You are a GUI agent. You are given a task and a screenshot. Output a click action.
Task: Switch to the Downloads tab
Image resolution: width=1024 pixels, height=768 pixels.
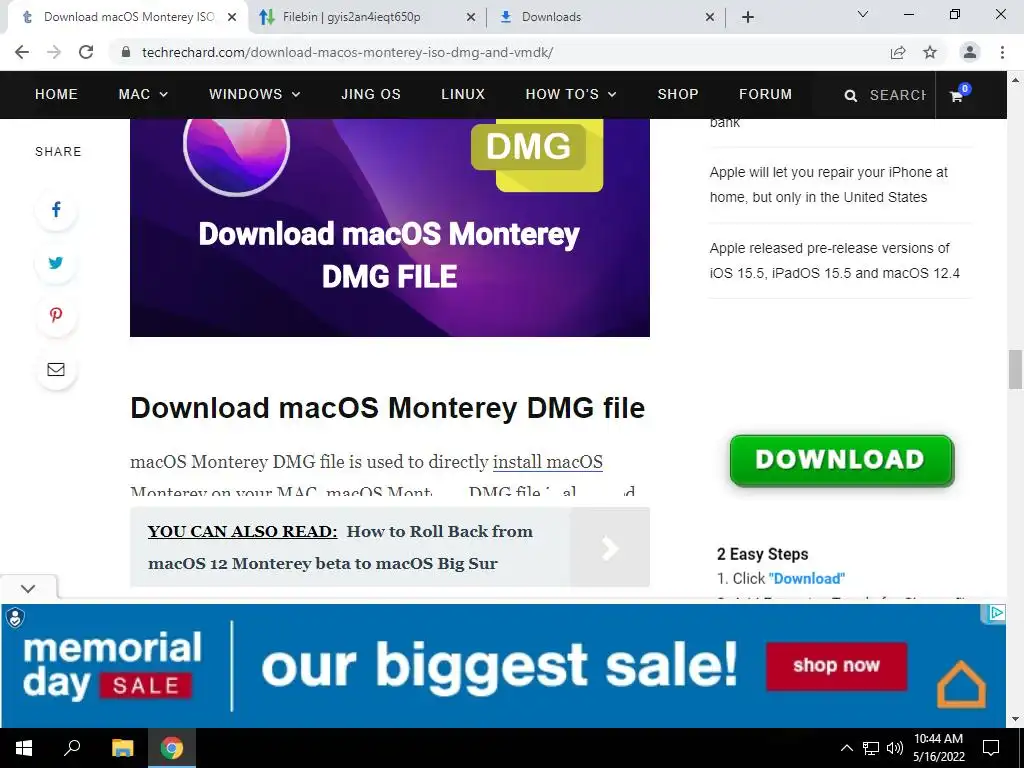(605, 17)
